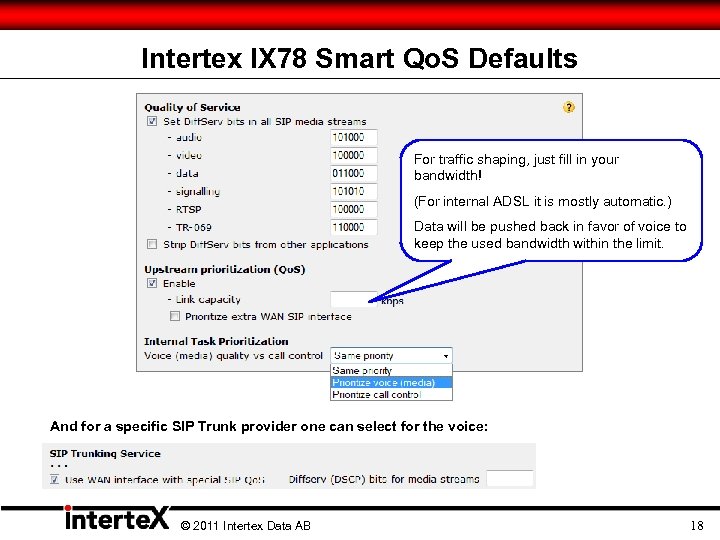The width and height of the screenshot is (720, 540).
Task: Click the slide page number 18
Action: pos(697,525)
